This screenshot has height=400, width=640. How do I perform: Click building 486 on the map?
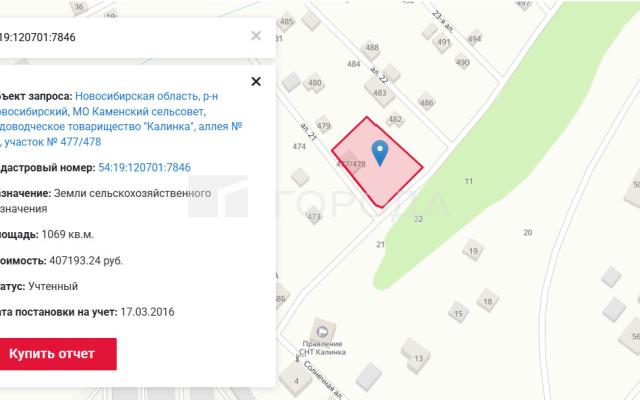click(x=426, y=103)
